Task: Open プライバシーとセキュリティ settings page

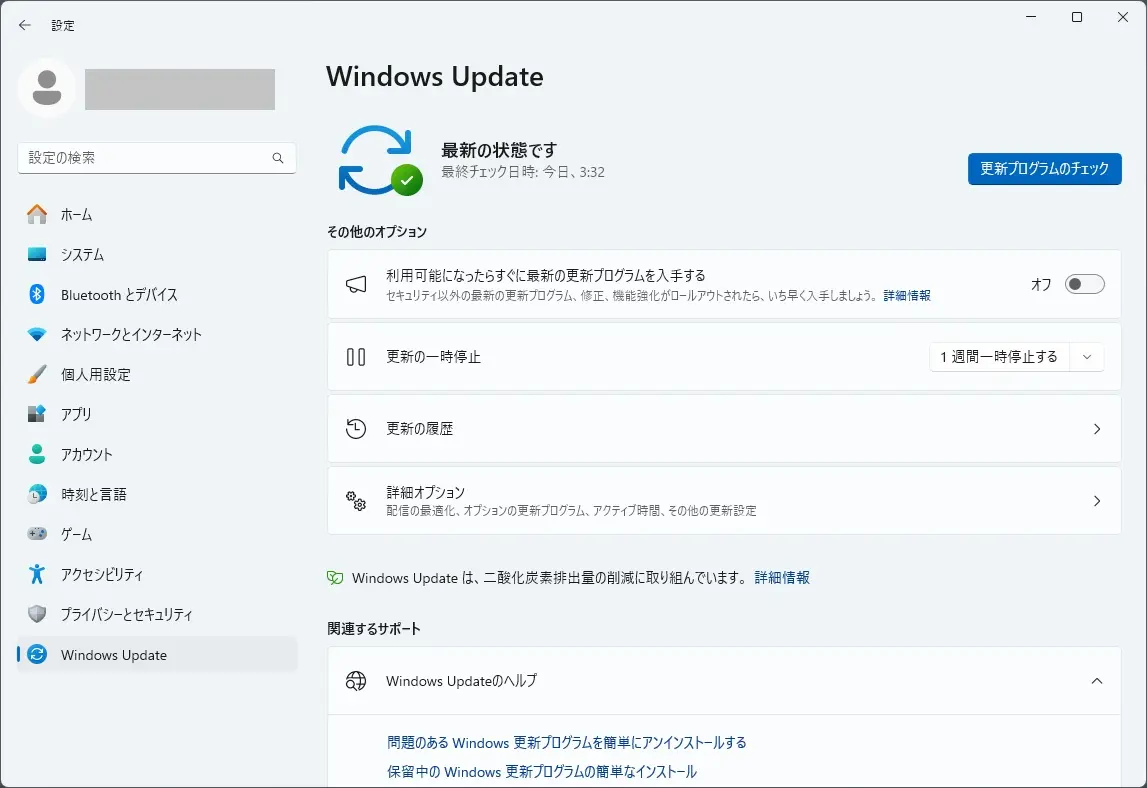Action: click(157, 614)
